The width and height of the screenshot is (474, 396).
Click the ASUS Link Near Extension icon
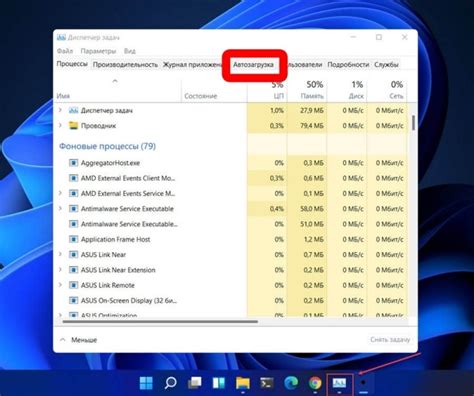(x=73, y=270)
